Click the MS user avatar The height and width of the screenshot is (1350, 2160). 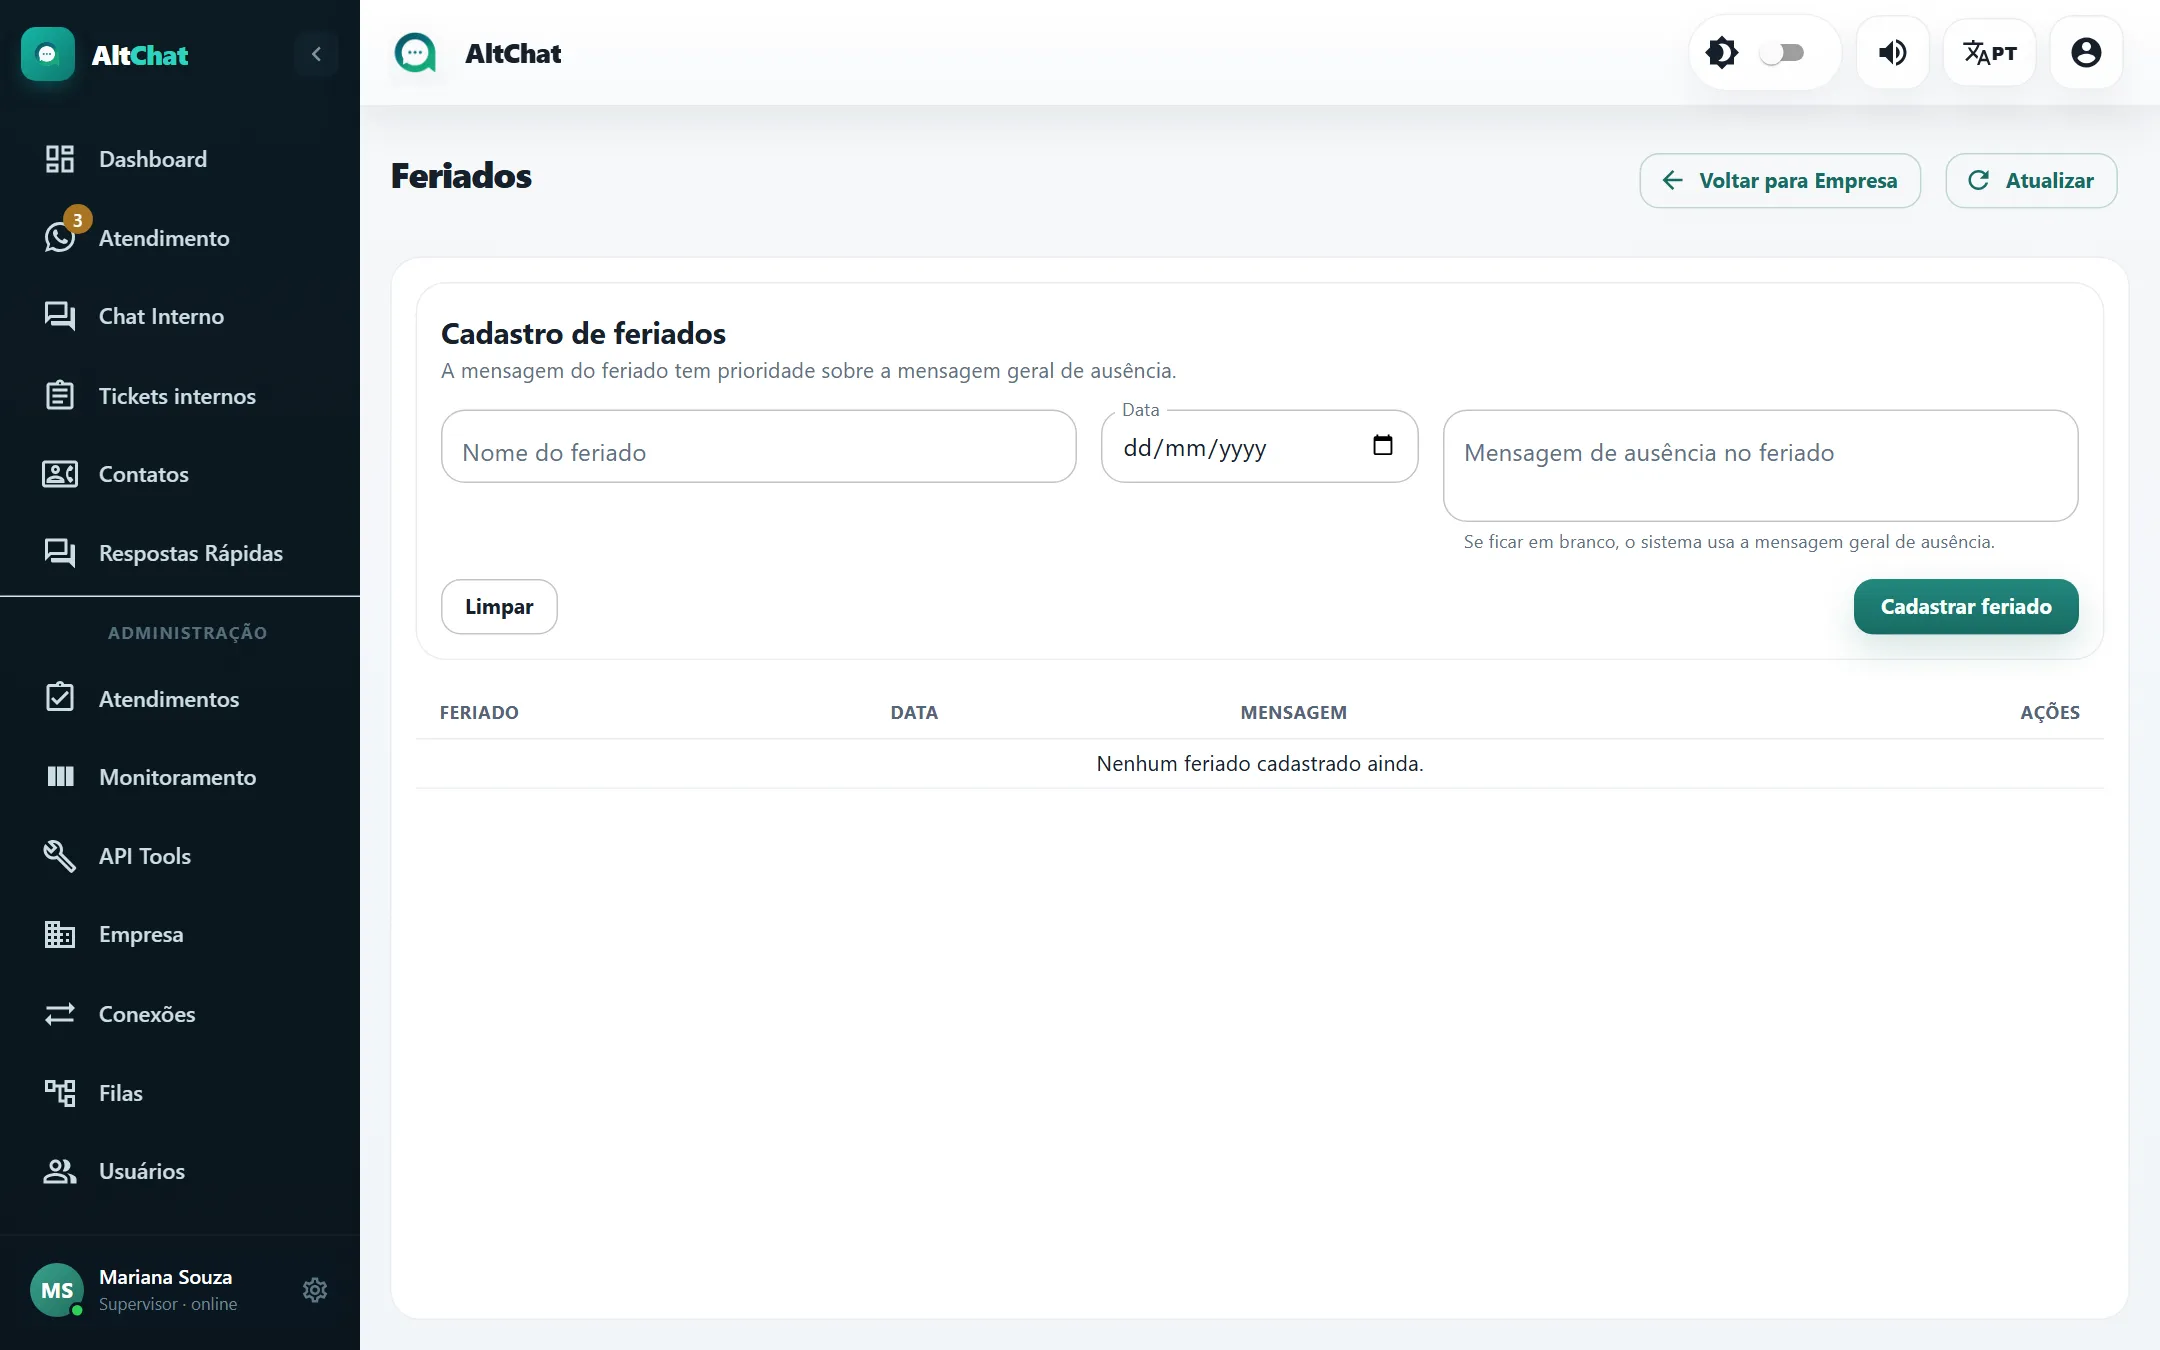pos(57,1290)
